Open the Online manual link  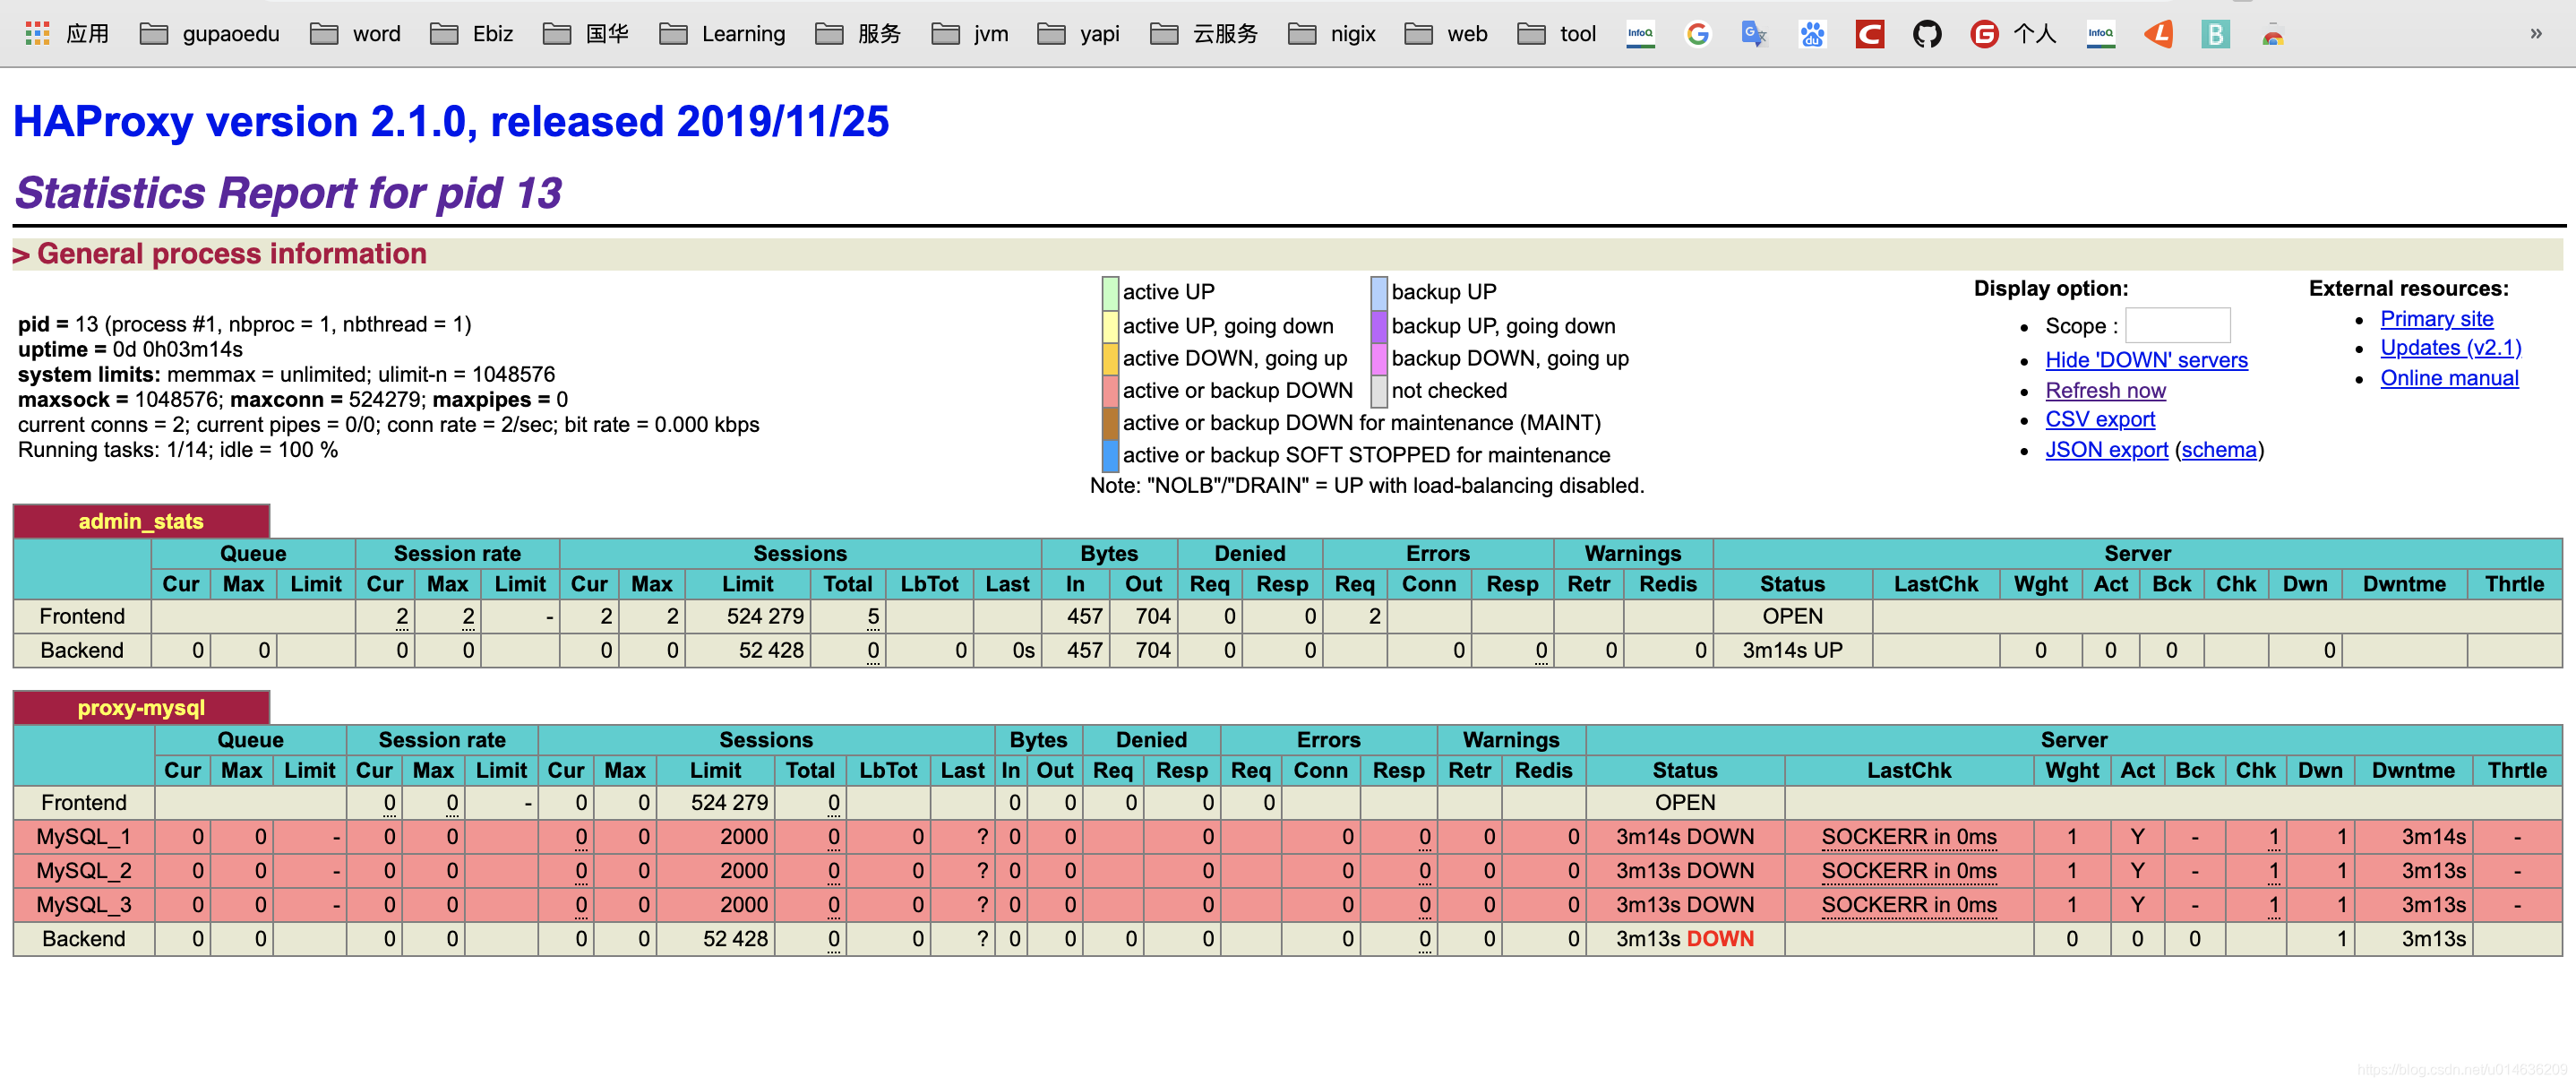click(x=2449, y=377)
